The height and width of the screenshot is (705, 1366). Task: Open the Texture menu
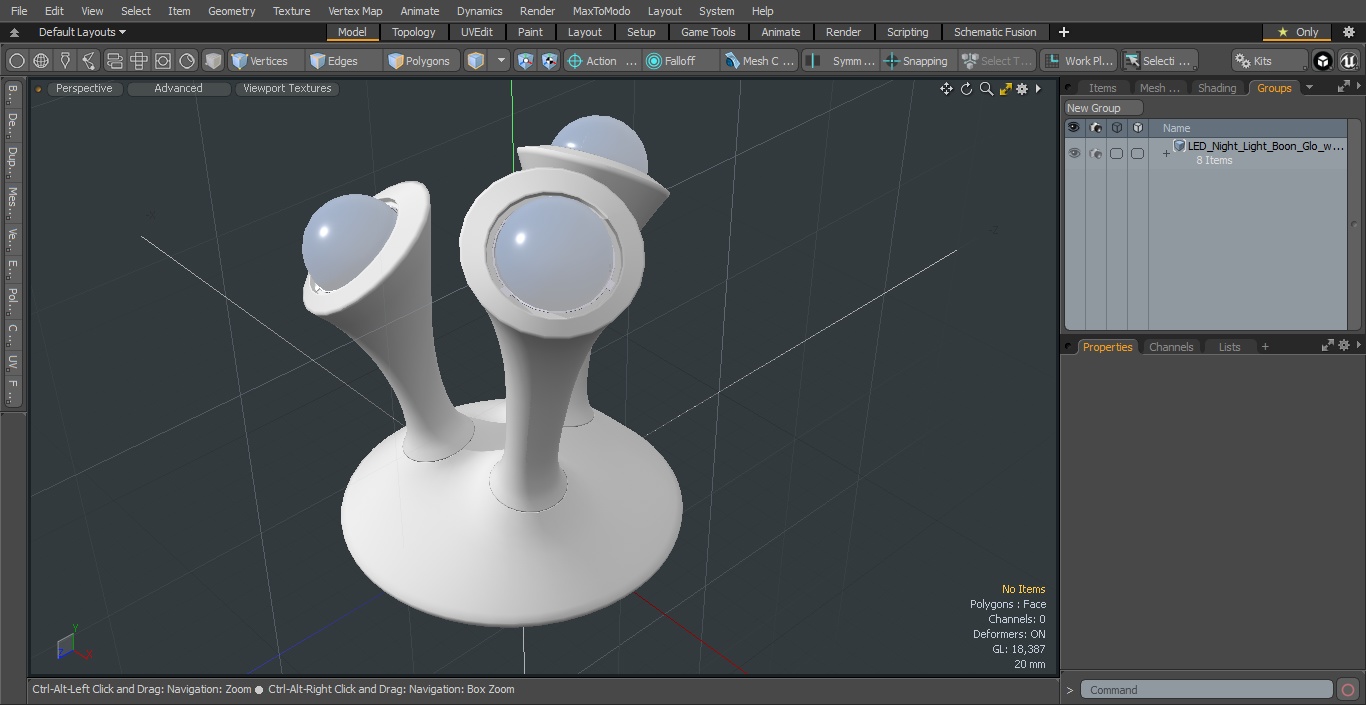(291, 11)
